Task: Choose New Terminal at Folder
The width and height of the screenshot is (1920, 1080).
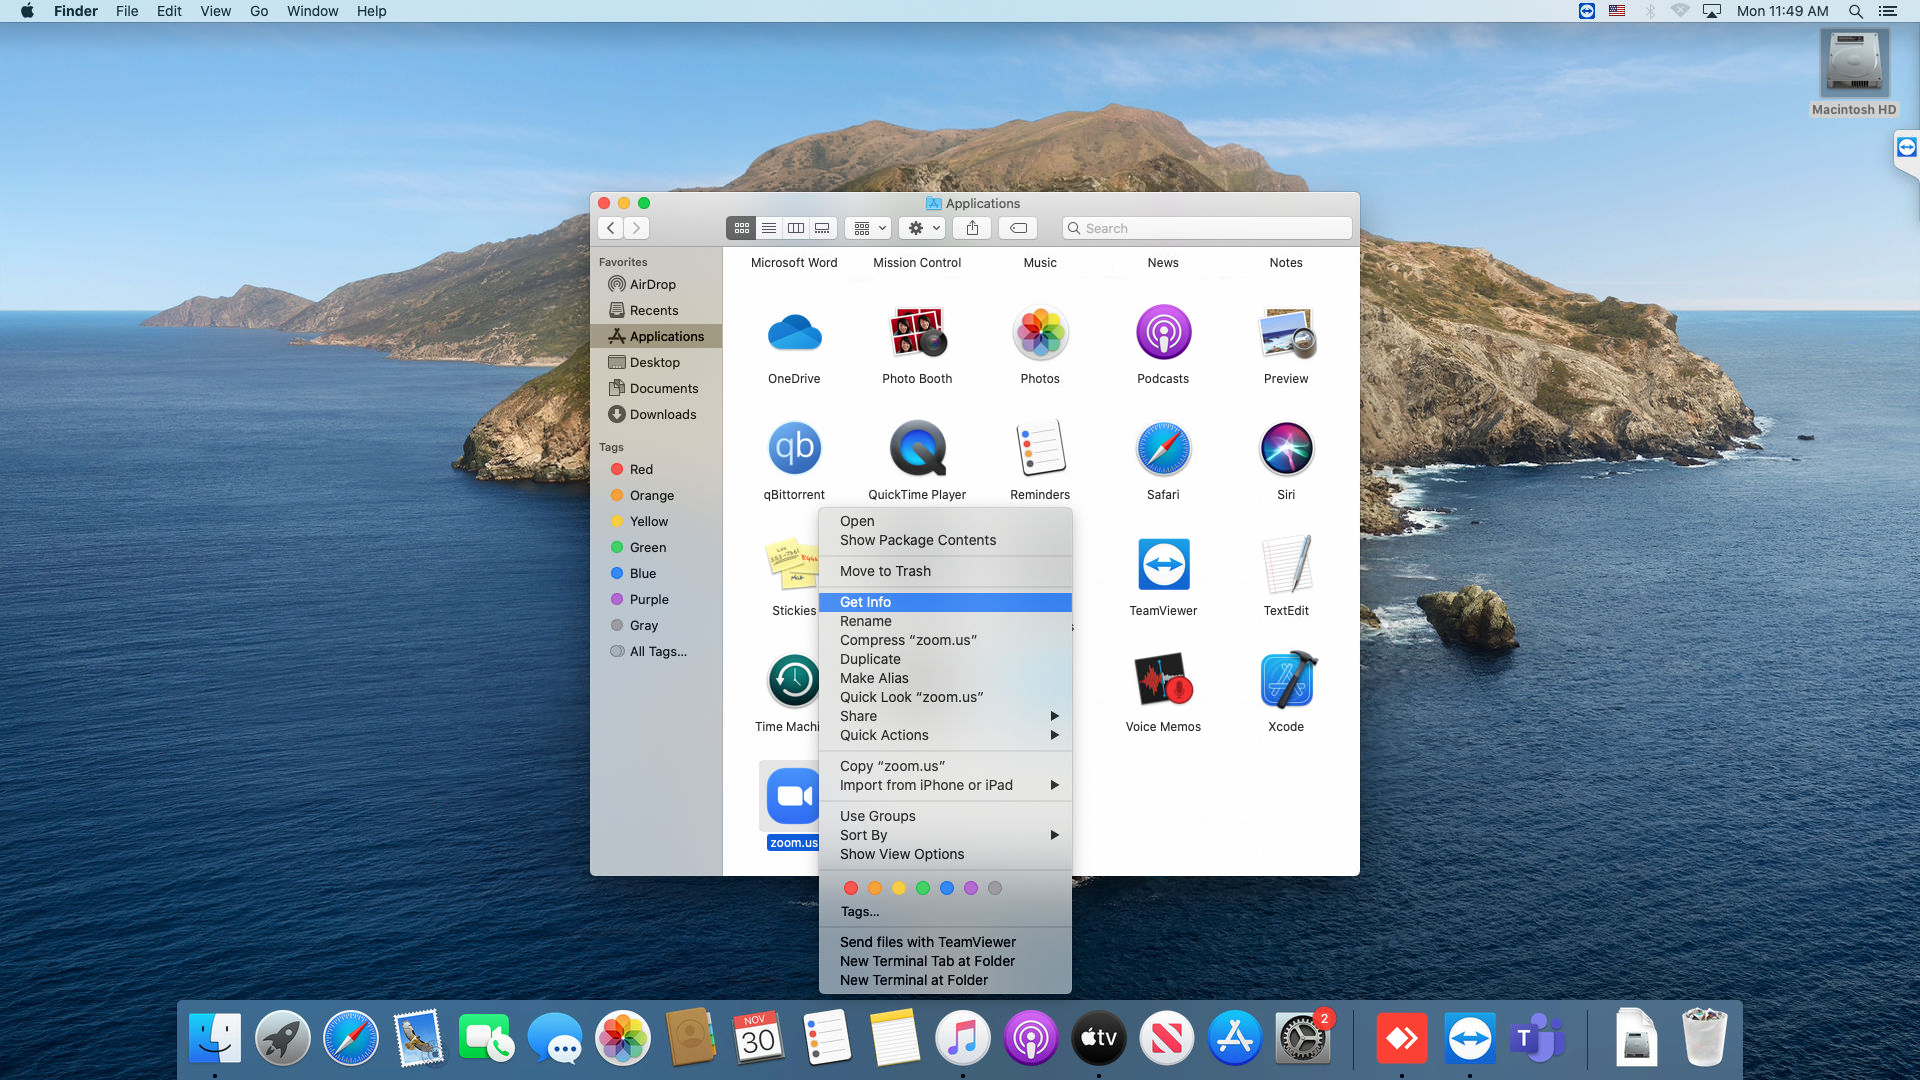Action: pyautogui.click(x=945, y=980)
